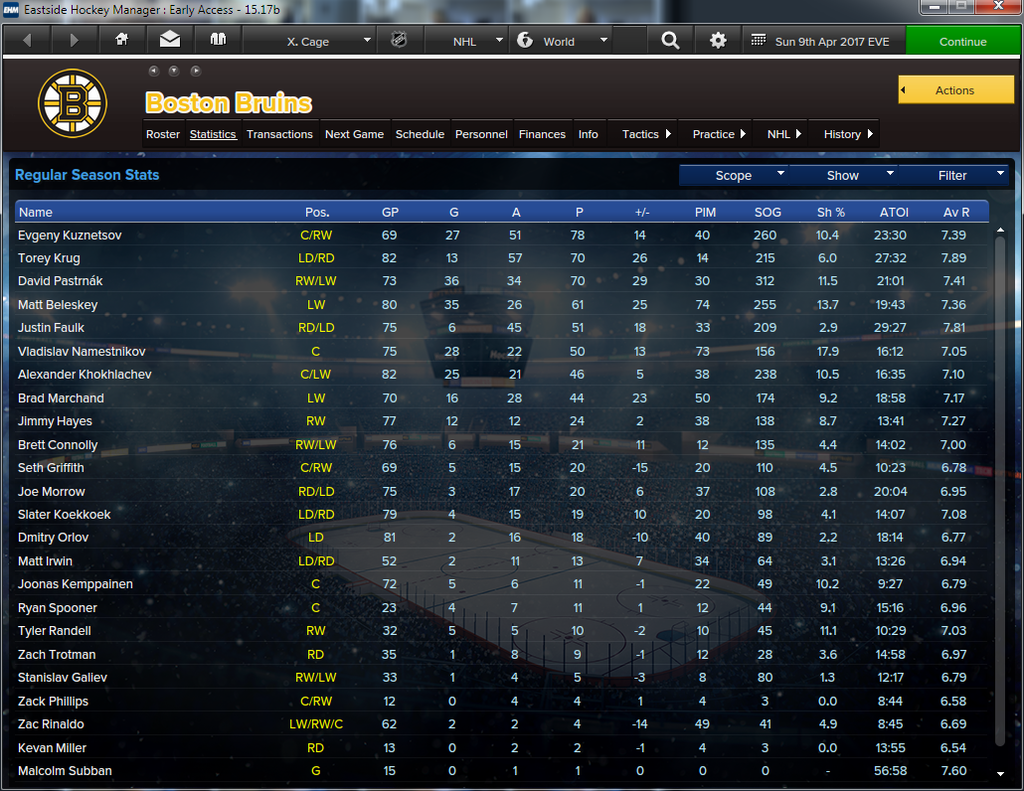
Task: Open player Brad Marchand
Action: tap(61, 398)
